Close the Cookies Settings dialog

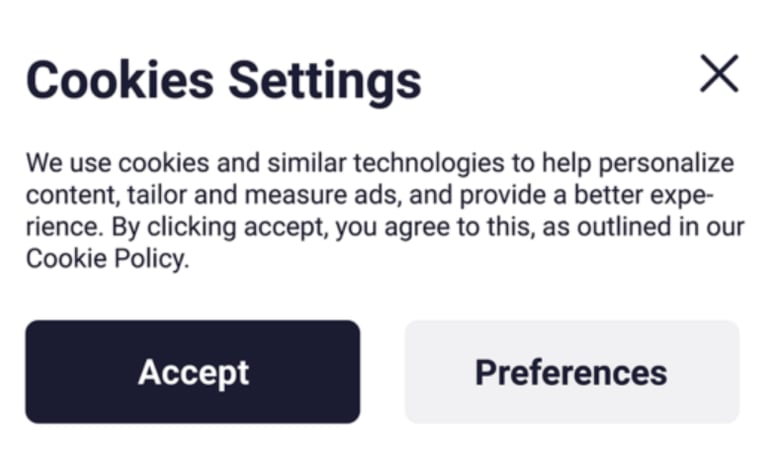(x=719, y=74)
